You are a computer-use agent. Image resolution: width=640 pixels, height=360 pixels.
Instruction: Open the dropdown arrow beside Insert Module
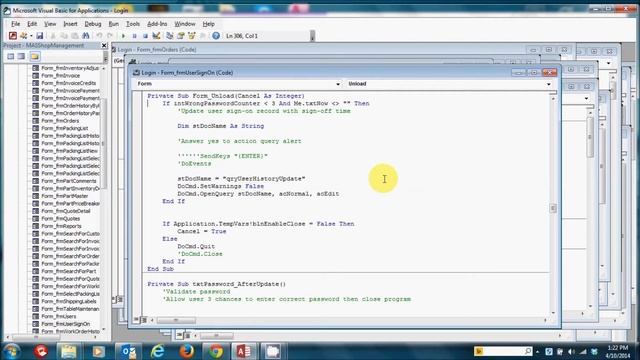pos(31,36)
